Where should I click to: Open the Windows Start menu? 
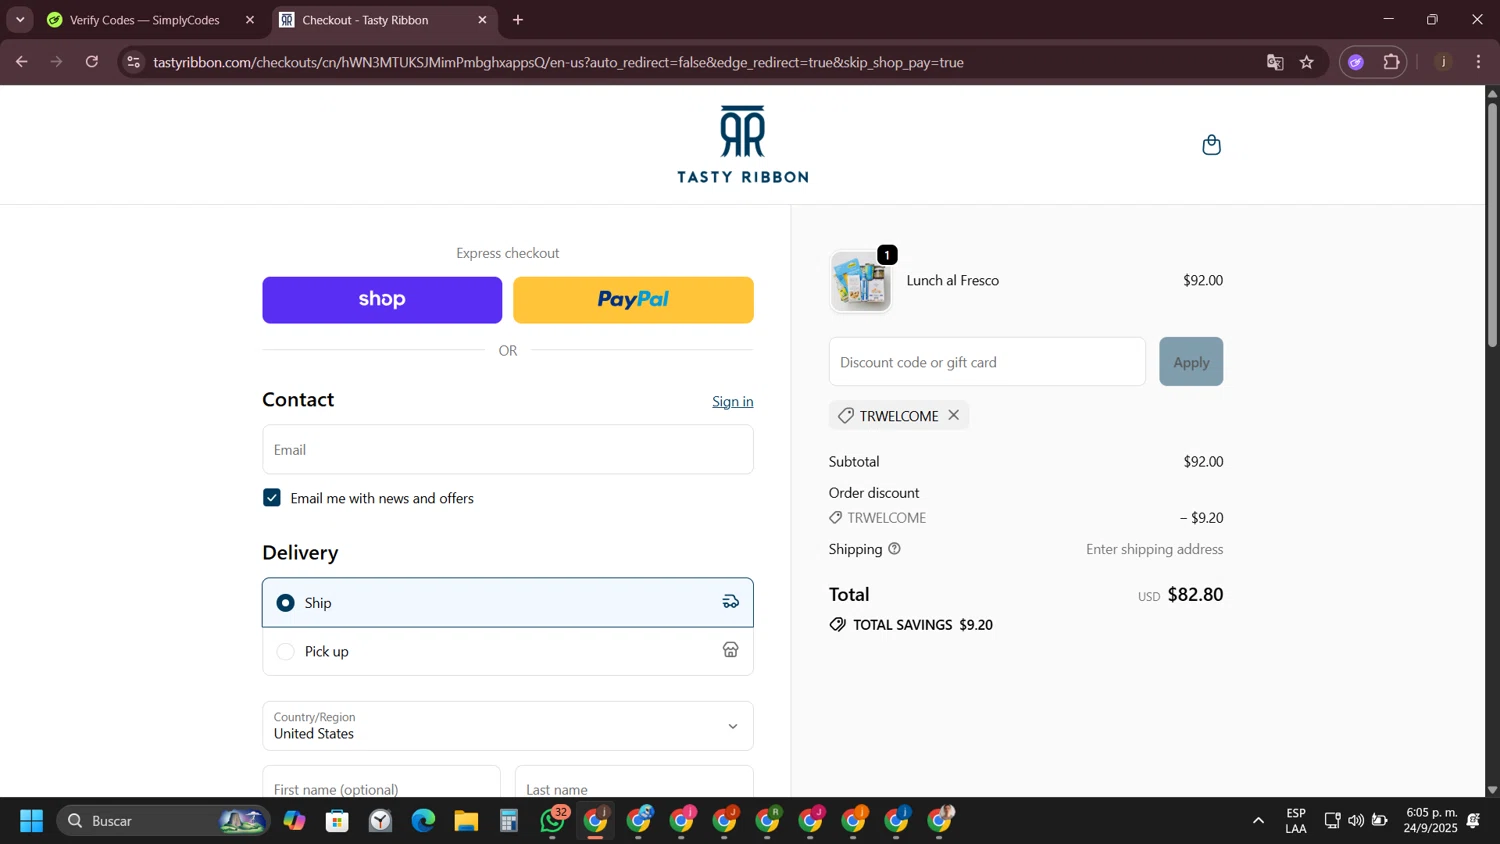(31, 821)
